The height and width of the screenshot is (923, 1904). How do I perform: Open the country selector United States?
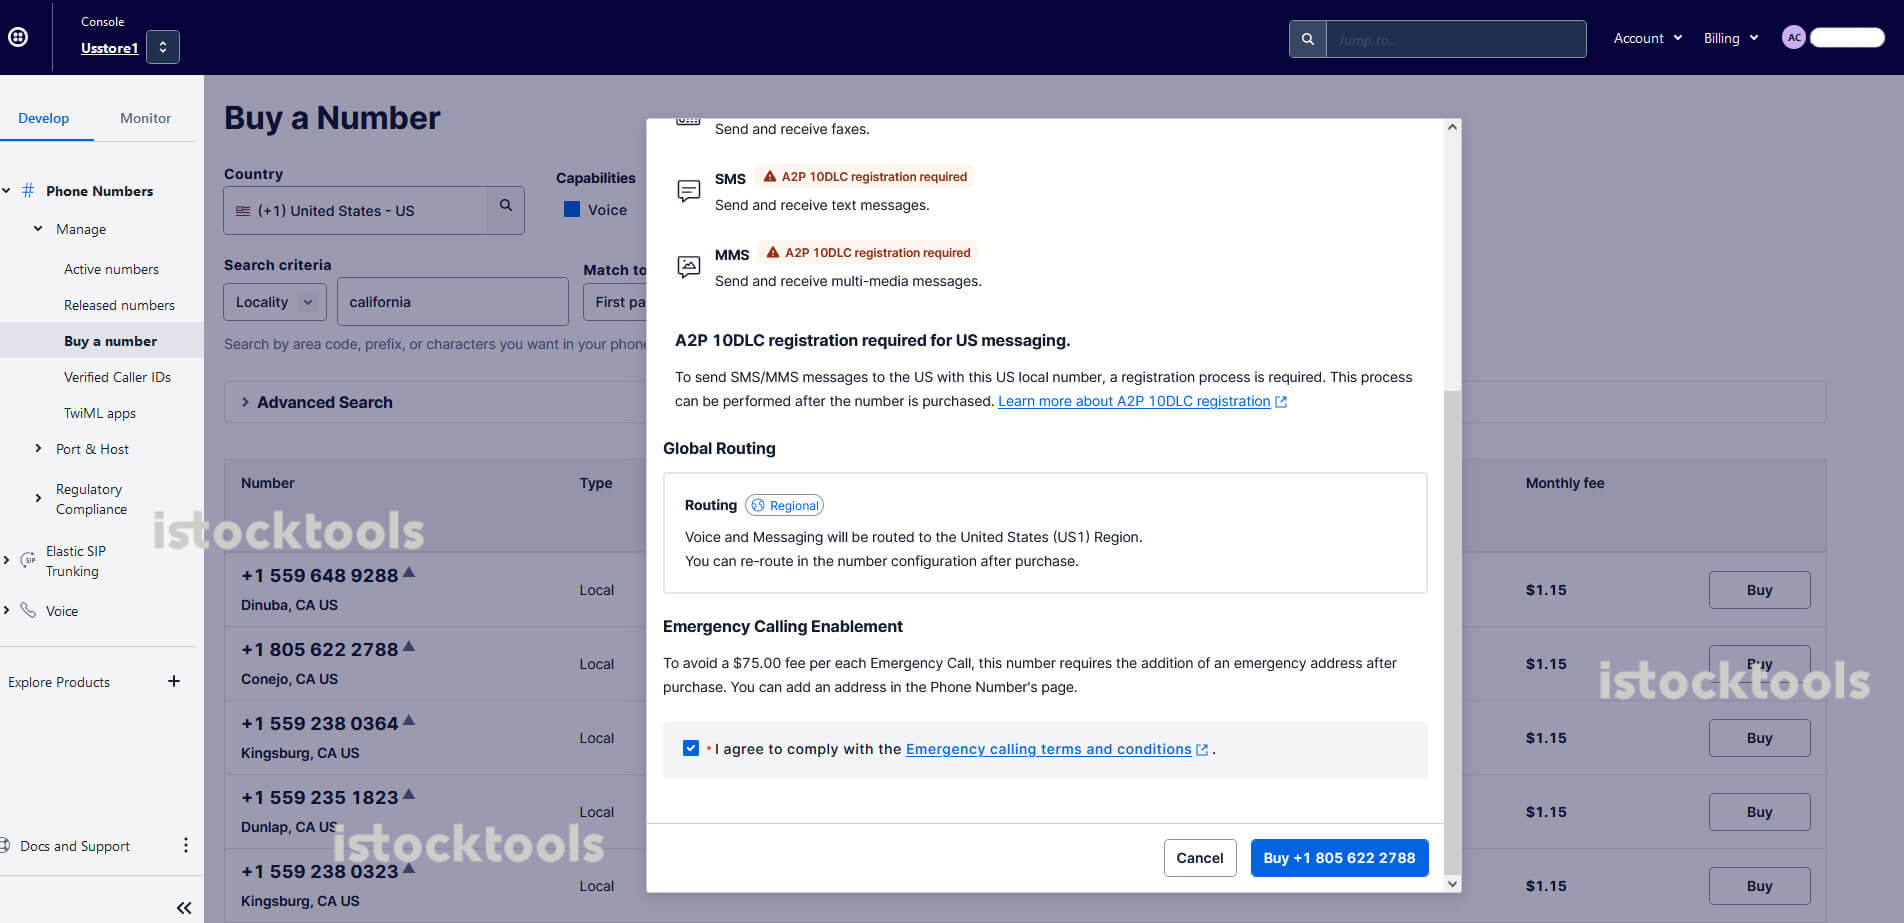(355, 210)
